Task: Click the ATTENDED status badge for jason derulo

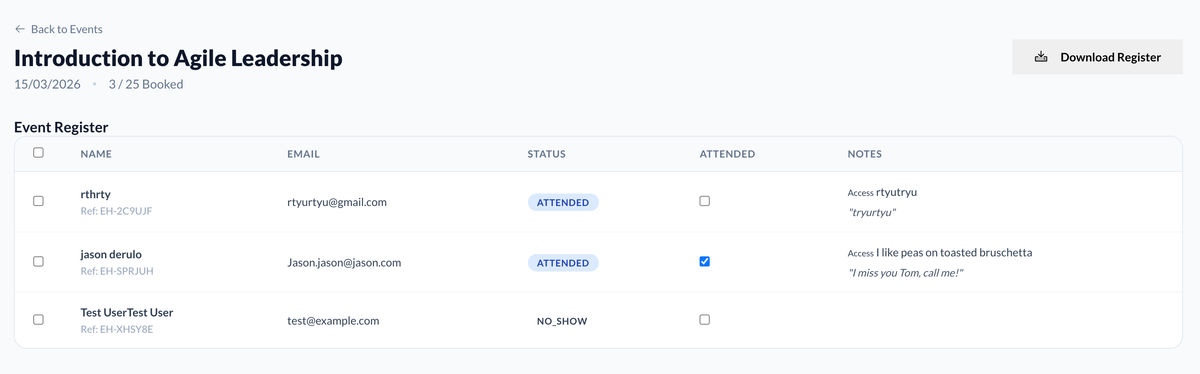Action: pyautogui.click(x=563, y=263)
